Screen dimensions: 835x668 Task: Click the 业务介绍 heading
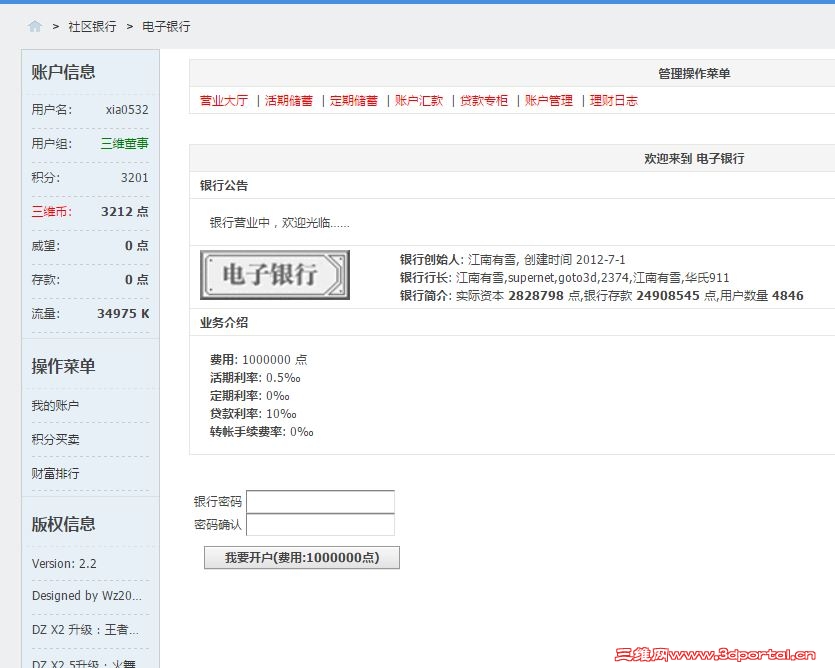point(224,322)
